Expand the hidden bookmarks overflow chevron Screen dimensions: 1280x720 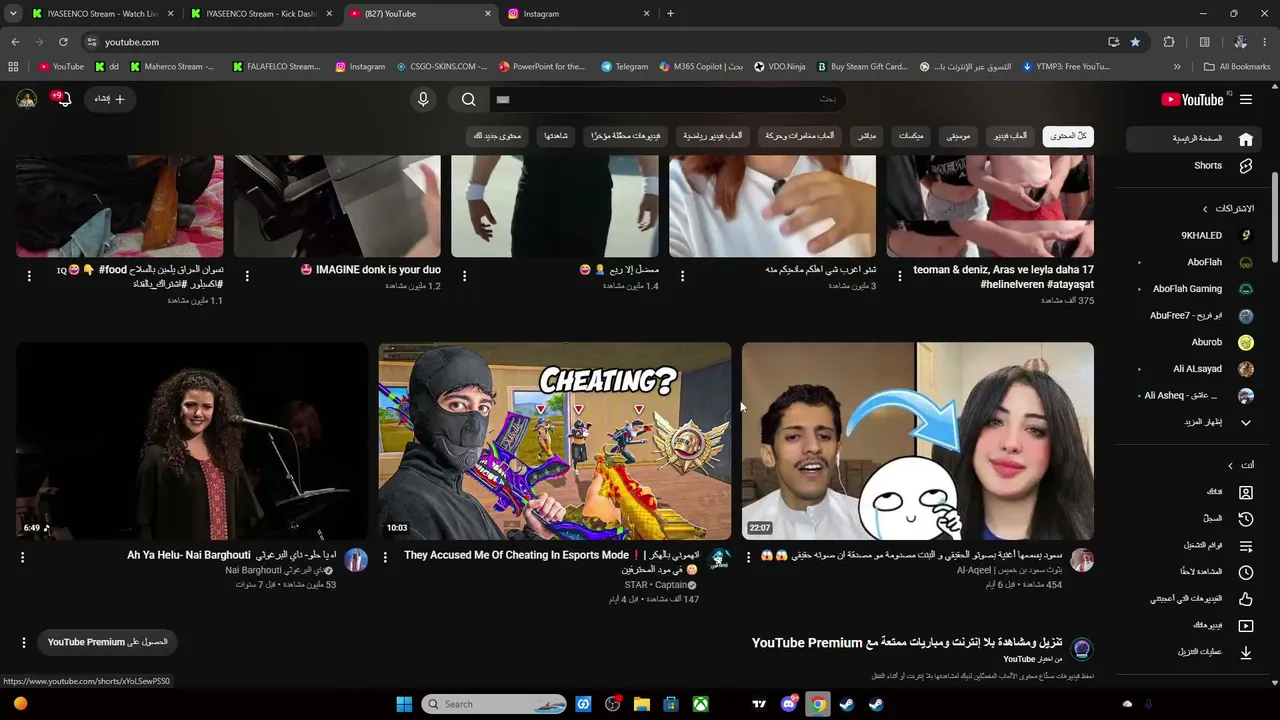(x=1177, y=67)
